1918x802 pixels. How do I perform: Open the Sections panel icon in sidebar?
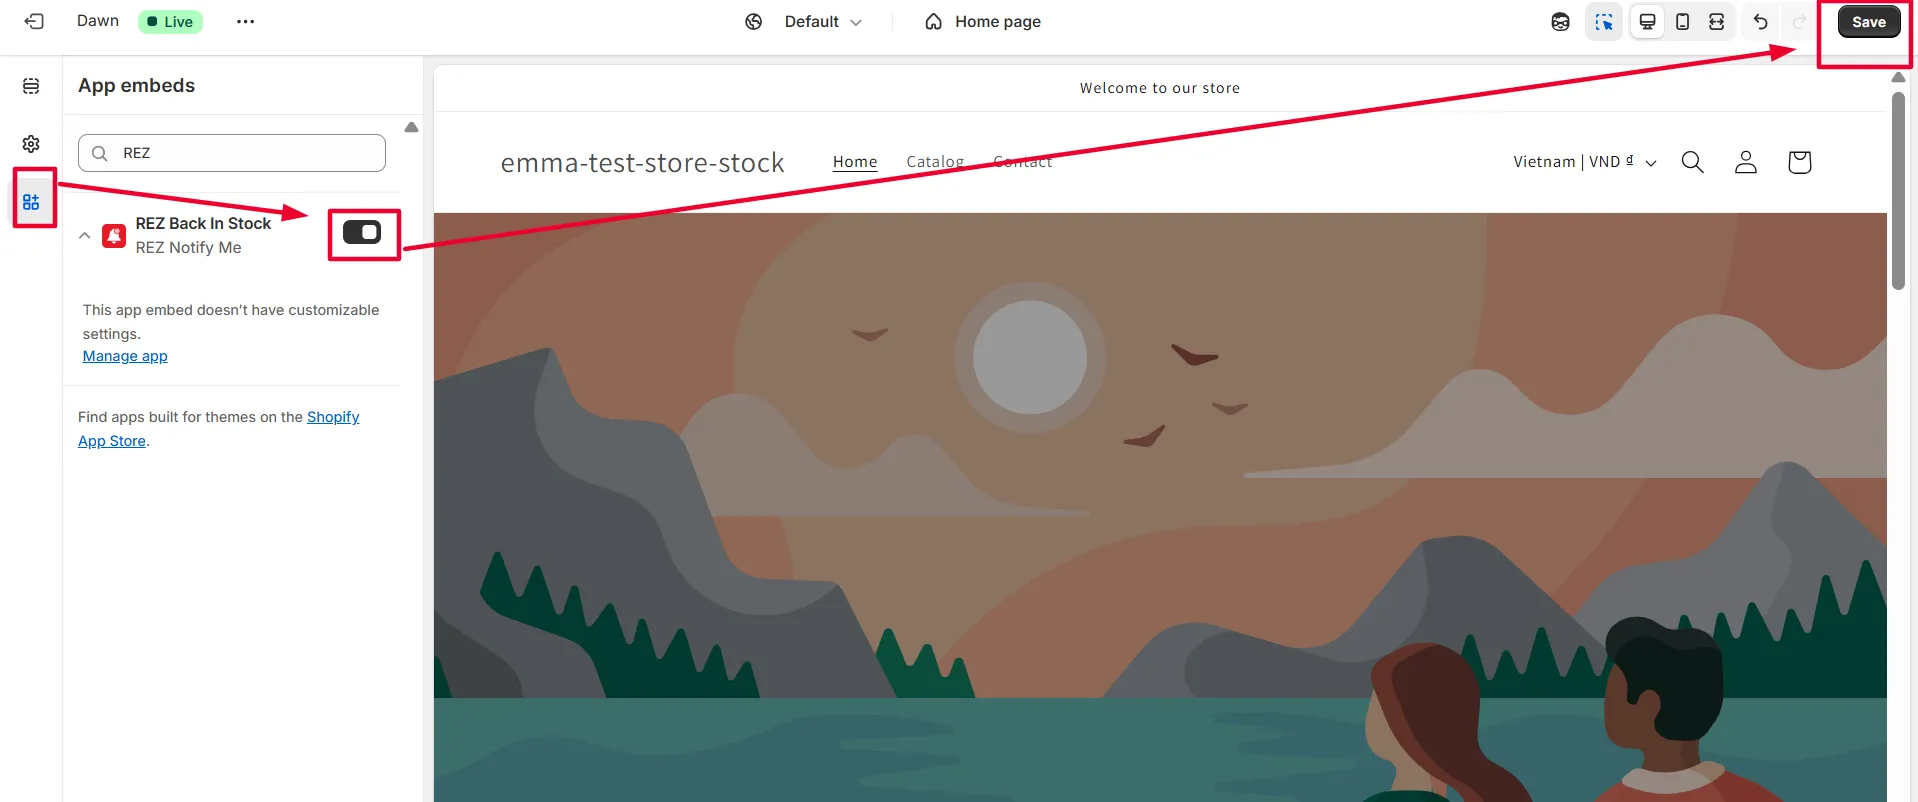click(31, 86)
